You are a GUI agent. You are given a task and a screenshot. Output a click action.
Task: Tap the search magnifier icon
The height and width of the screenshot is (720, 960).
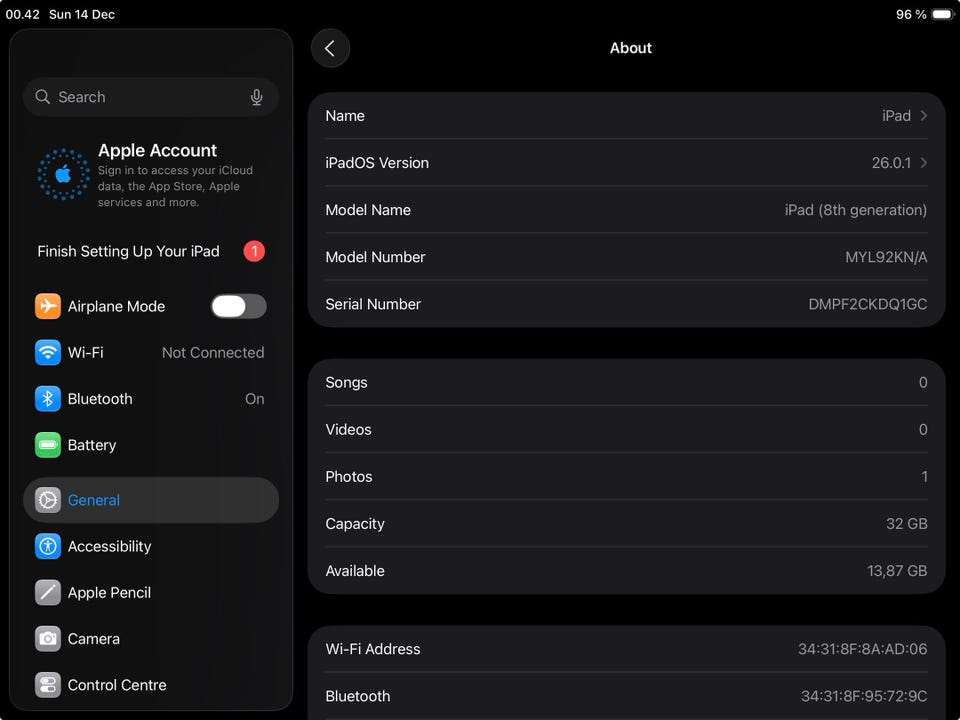point(42,97)
